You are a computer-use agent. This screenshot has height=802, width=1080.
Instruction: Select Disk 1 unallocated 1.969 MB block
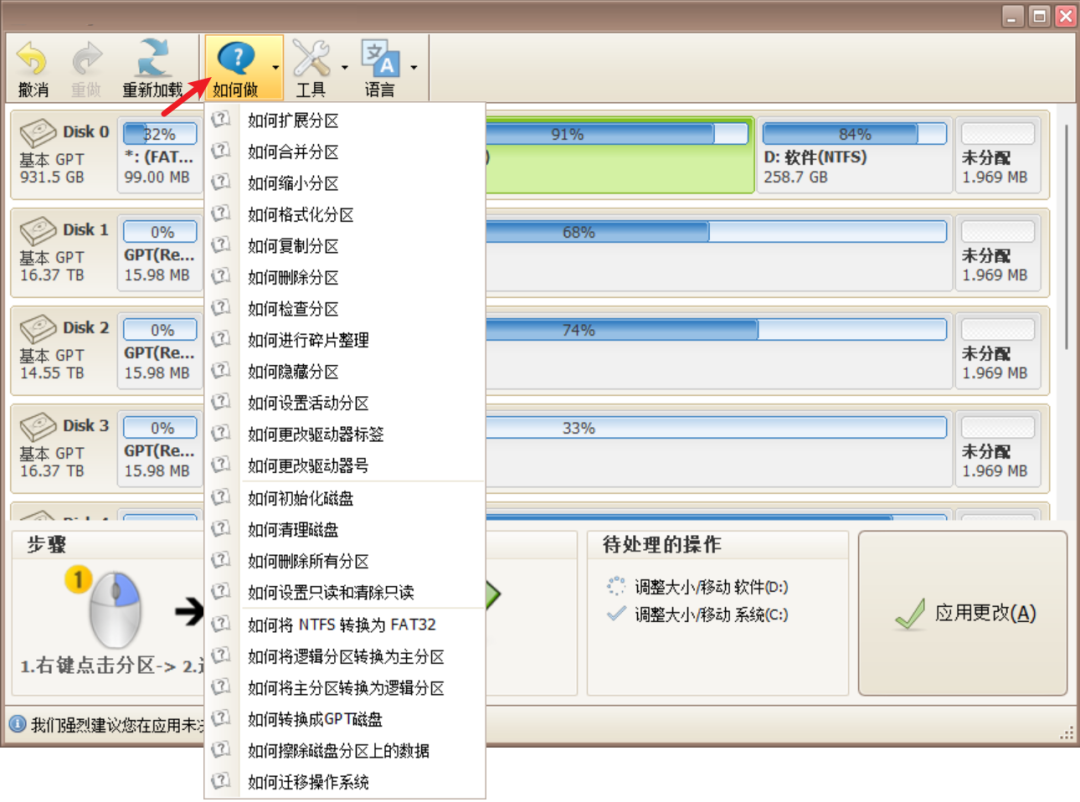997,253
